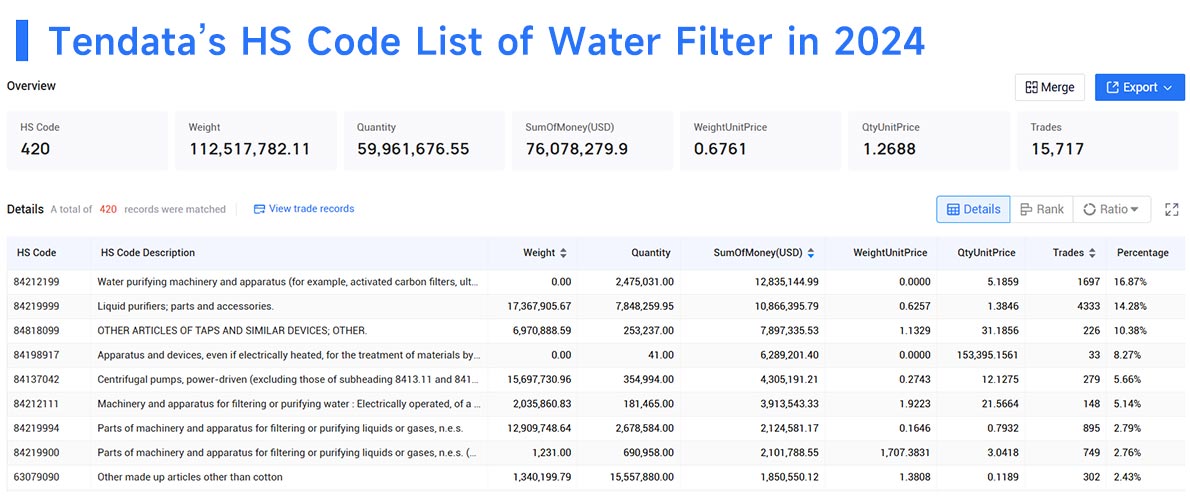Click Trades value 4333
Image resolution: width=1190 pixels, height=500 pixels.
[x=1087, y=306]
